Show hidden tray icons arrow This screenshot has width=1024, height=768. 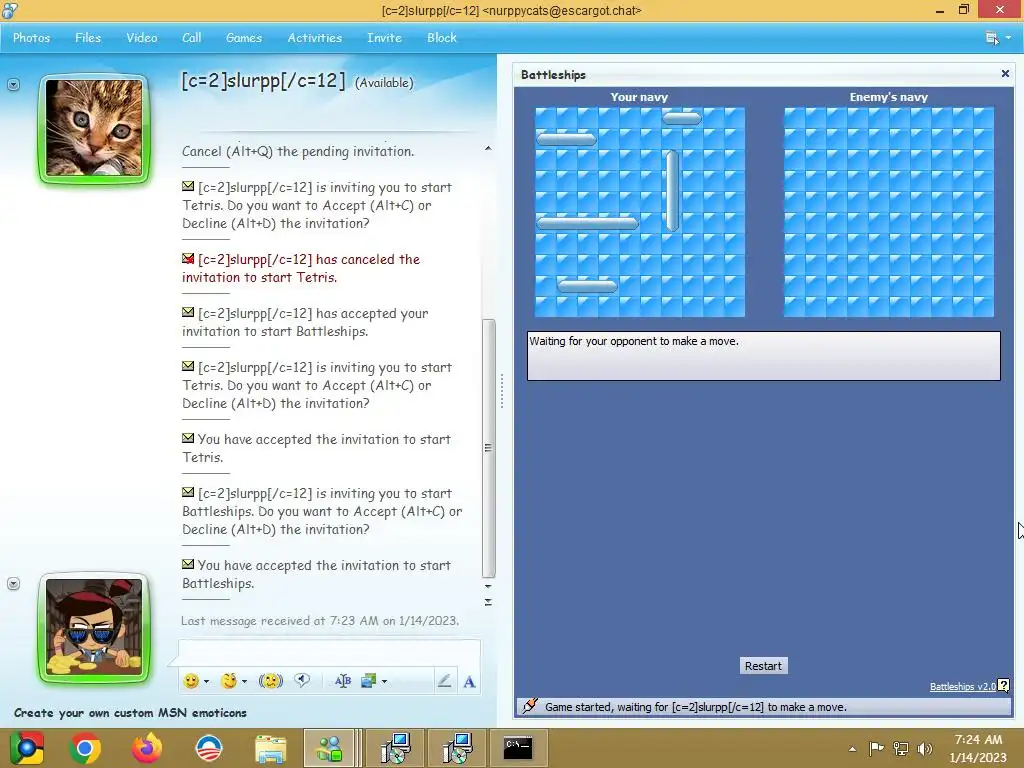(x=852, y=748)
